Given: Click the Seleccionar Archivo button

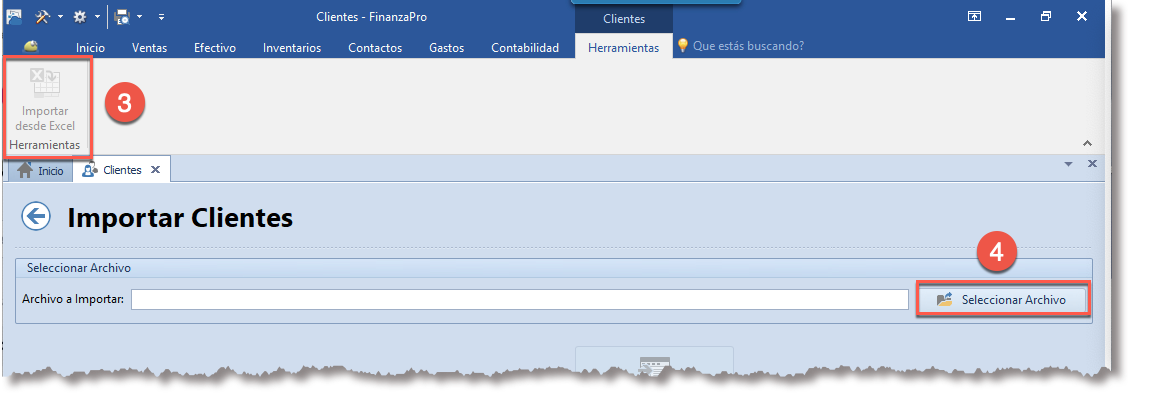Looking at the screenshot, I should click(1002, 300).
